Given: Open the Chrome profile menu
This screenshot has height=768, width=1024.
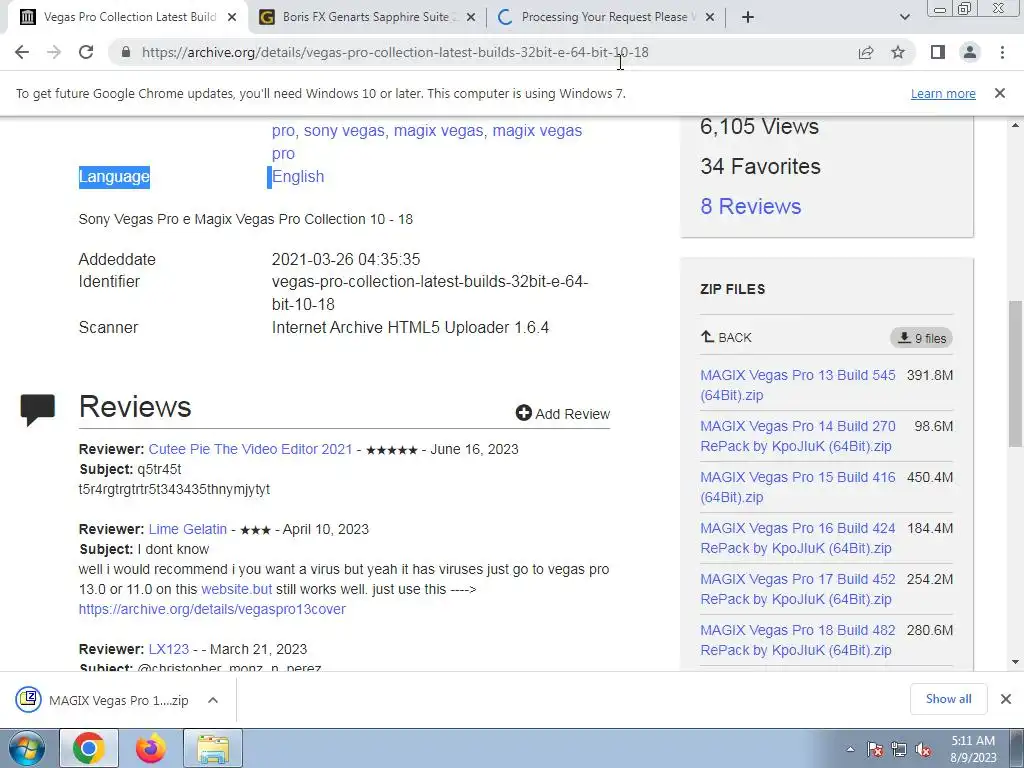Looking at the screenshot, I should pos(970,52).
